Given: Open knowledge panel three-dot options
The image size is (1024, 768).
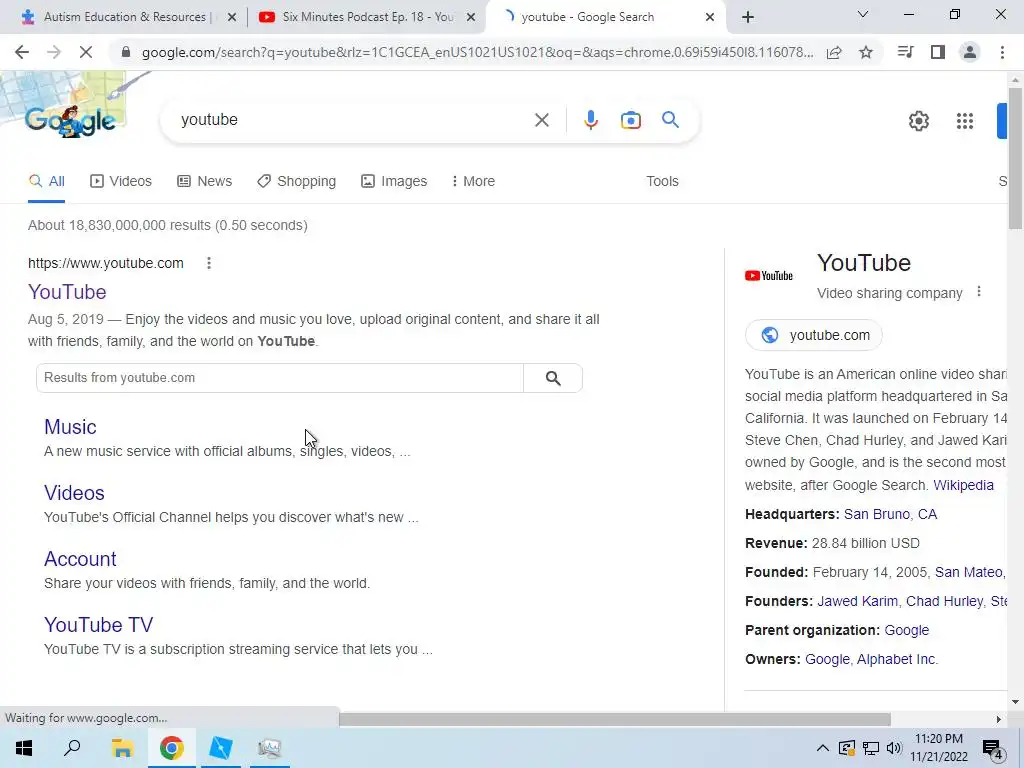Looking at the screenshot, I should coord(978,292).
